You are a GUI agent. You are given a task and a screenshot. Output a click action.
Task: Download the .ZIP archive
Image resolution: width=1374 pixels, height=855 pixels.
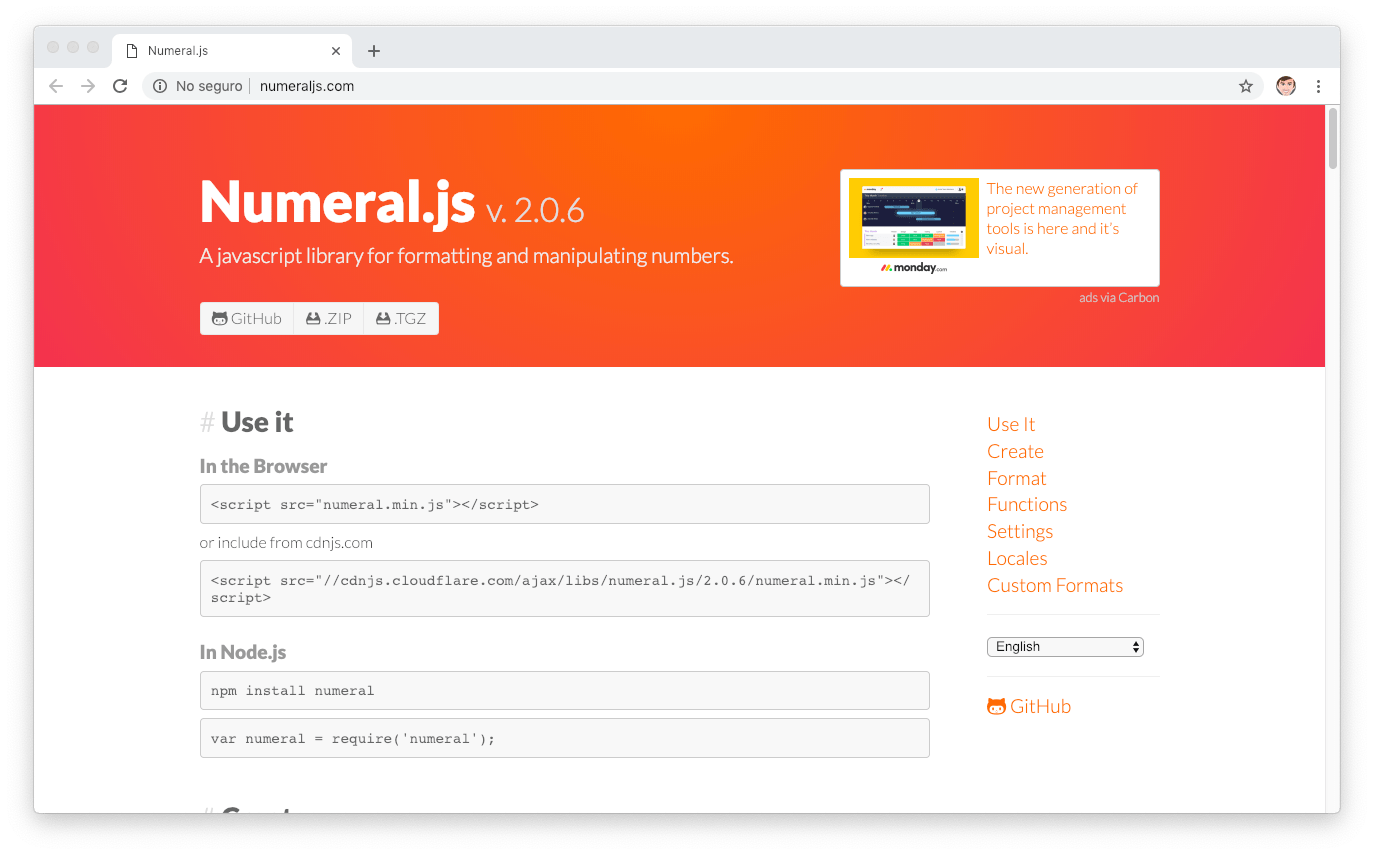click(x=329, y=318)
